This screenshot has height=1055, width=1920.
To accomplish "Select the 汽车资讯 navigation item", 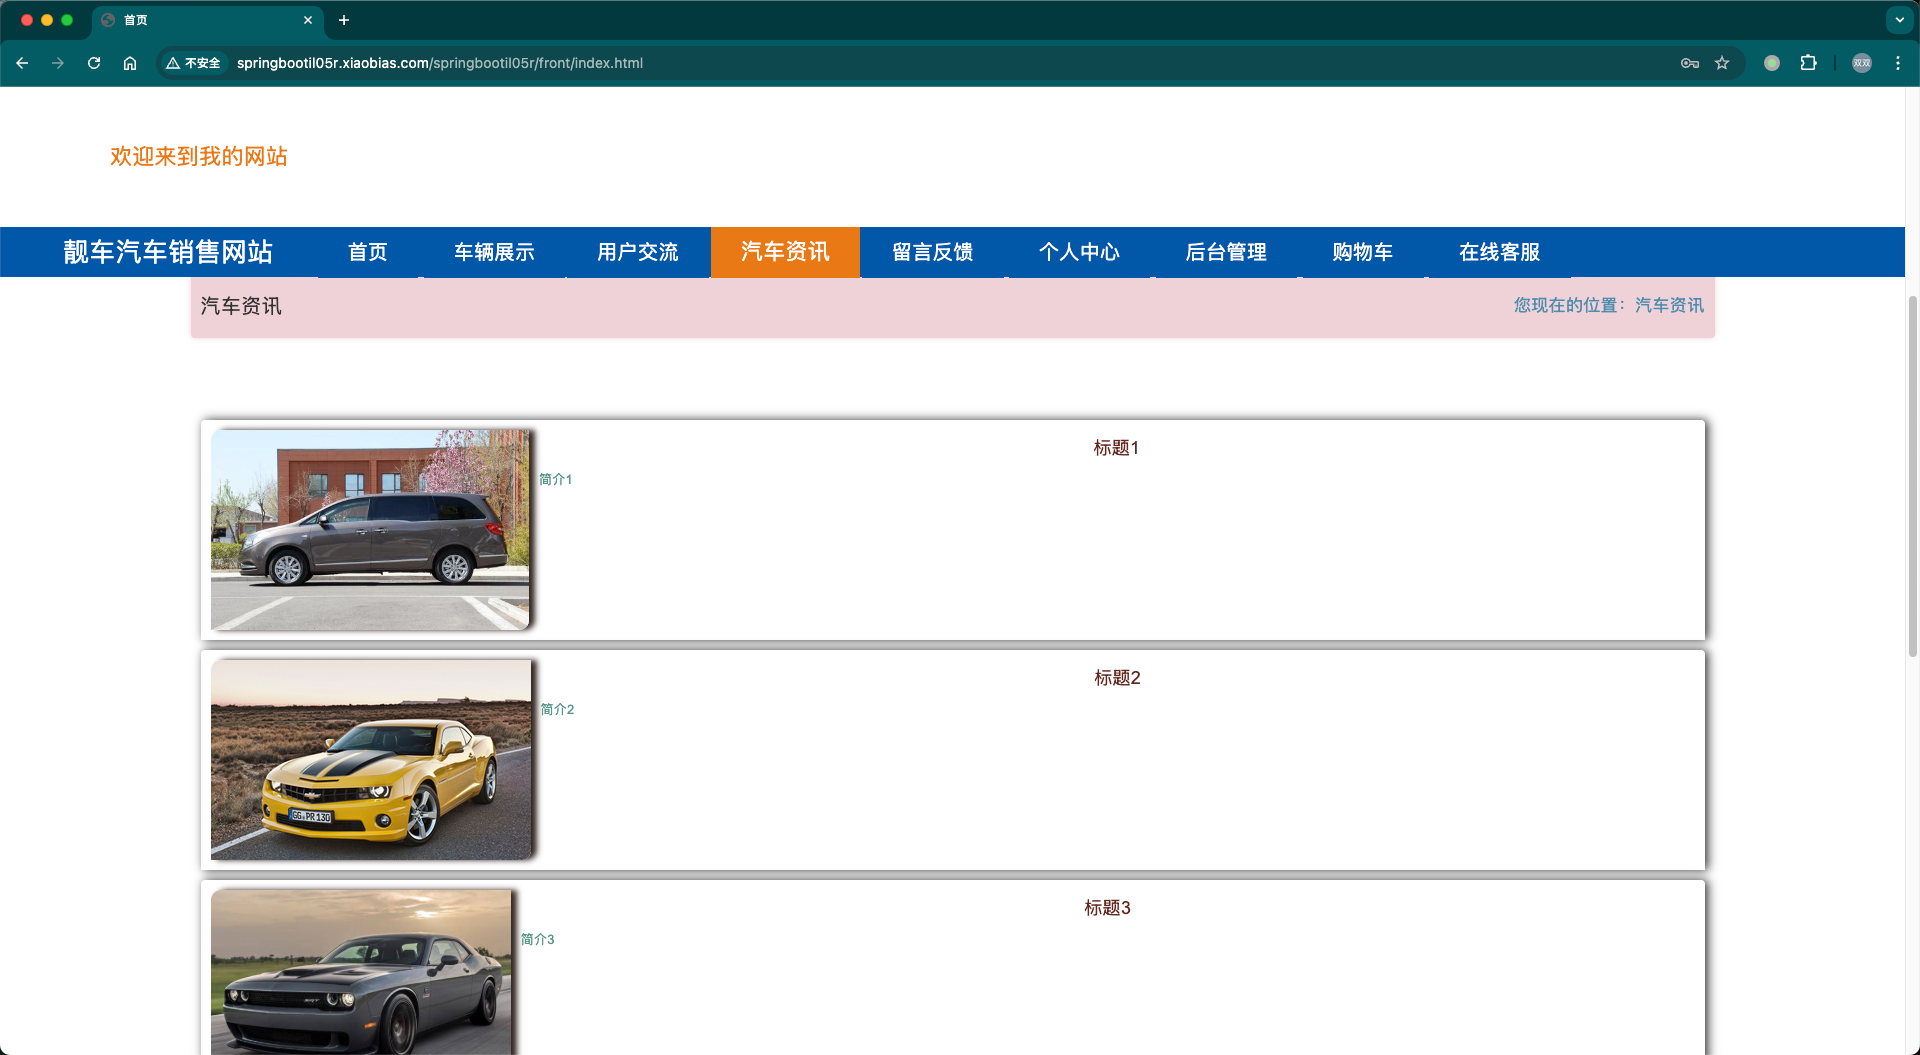I will tap(785, 252).
